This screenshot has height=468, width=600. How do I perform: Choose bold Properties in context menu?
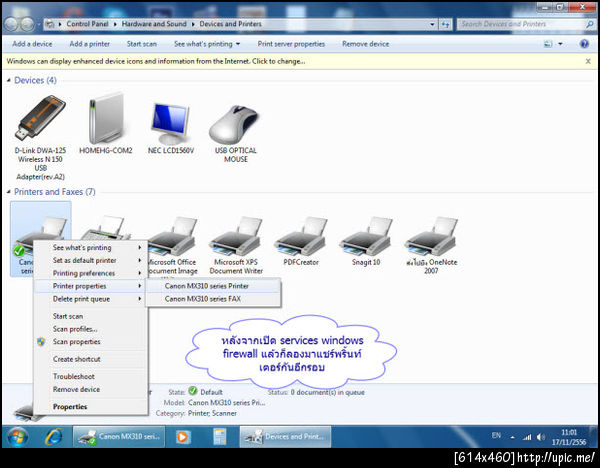(x=91, y=406)
